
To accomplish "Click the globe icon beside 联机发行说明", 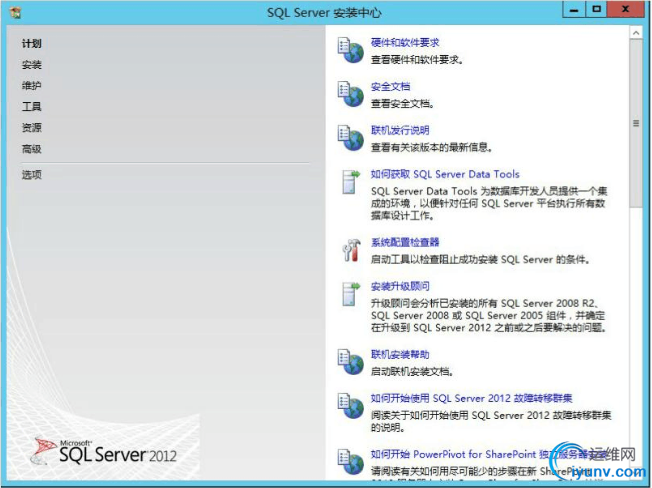I will point(351,138).
